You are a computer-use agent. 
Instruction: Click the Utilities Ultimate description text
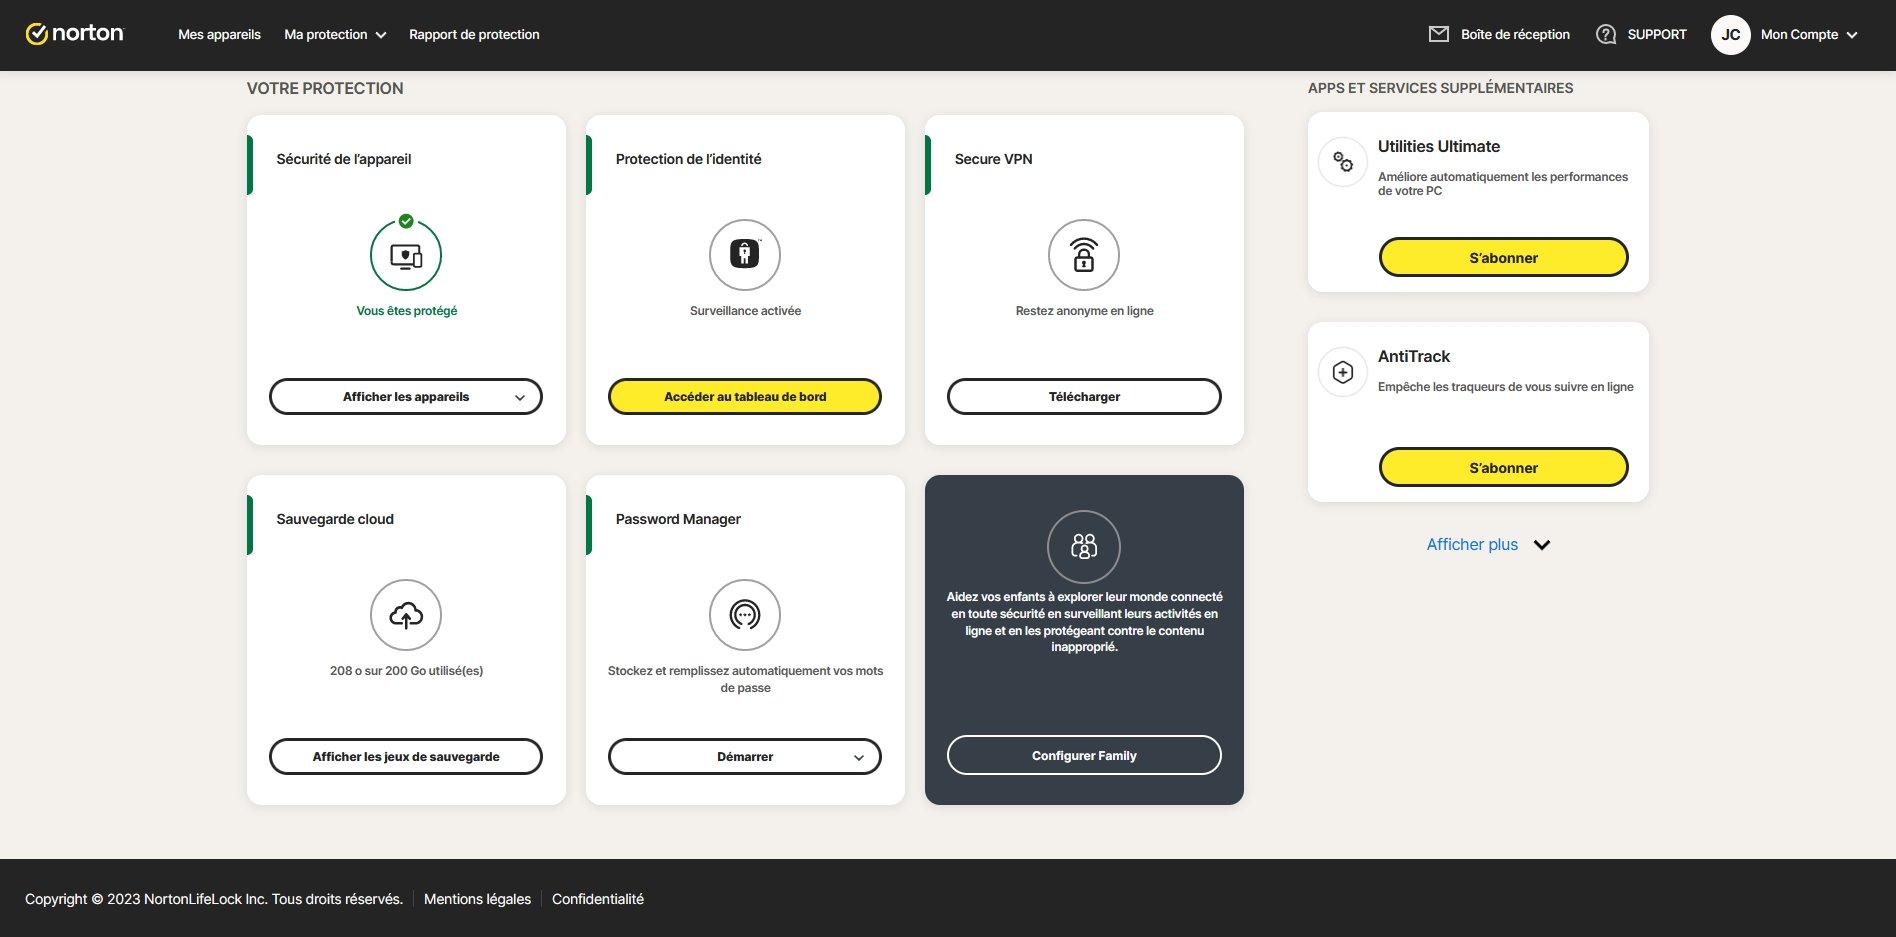pos(1503,184)
